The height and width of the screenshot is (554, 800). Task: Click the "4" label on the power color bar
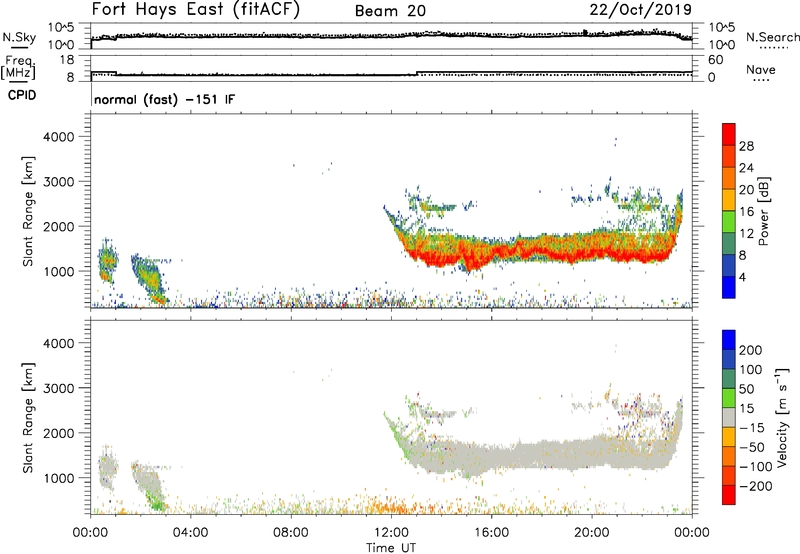(x=742, y=277)
